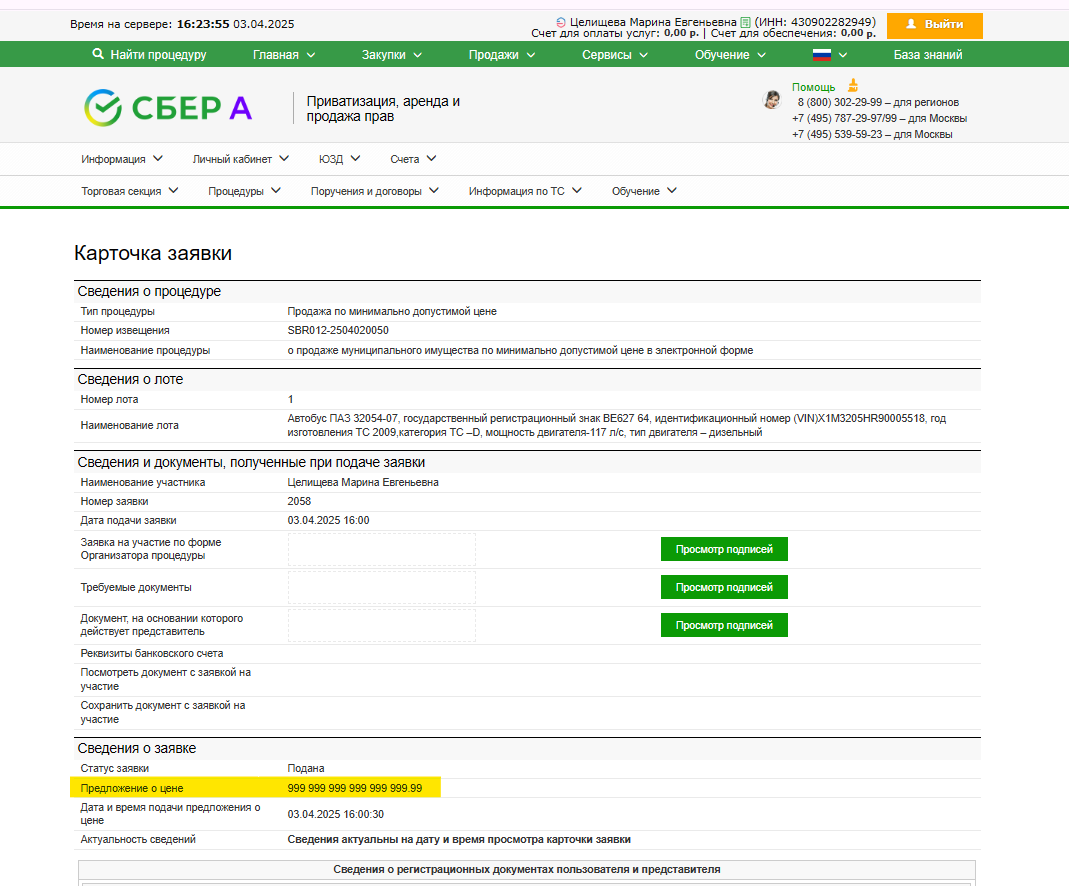Click participant name Целищева Марина Евгеньевна in card
Viewport: 1069px width, 886px height.
[363, 482]
